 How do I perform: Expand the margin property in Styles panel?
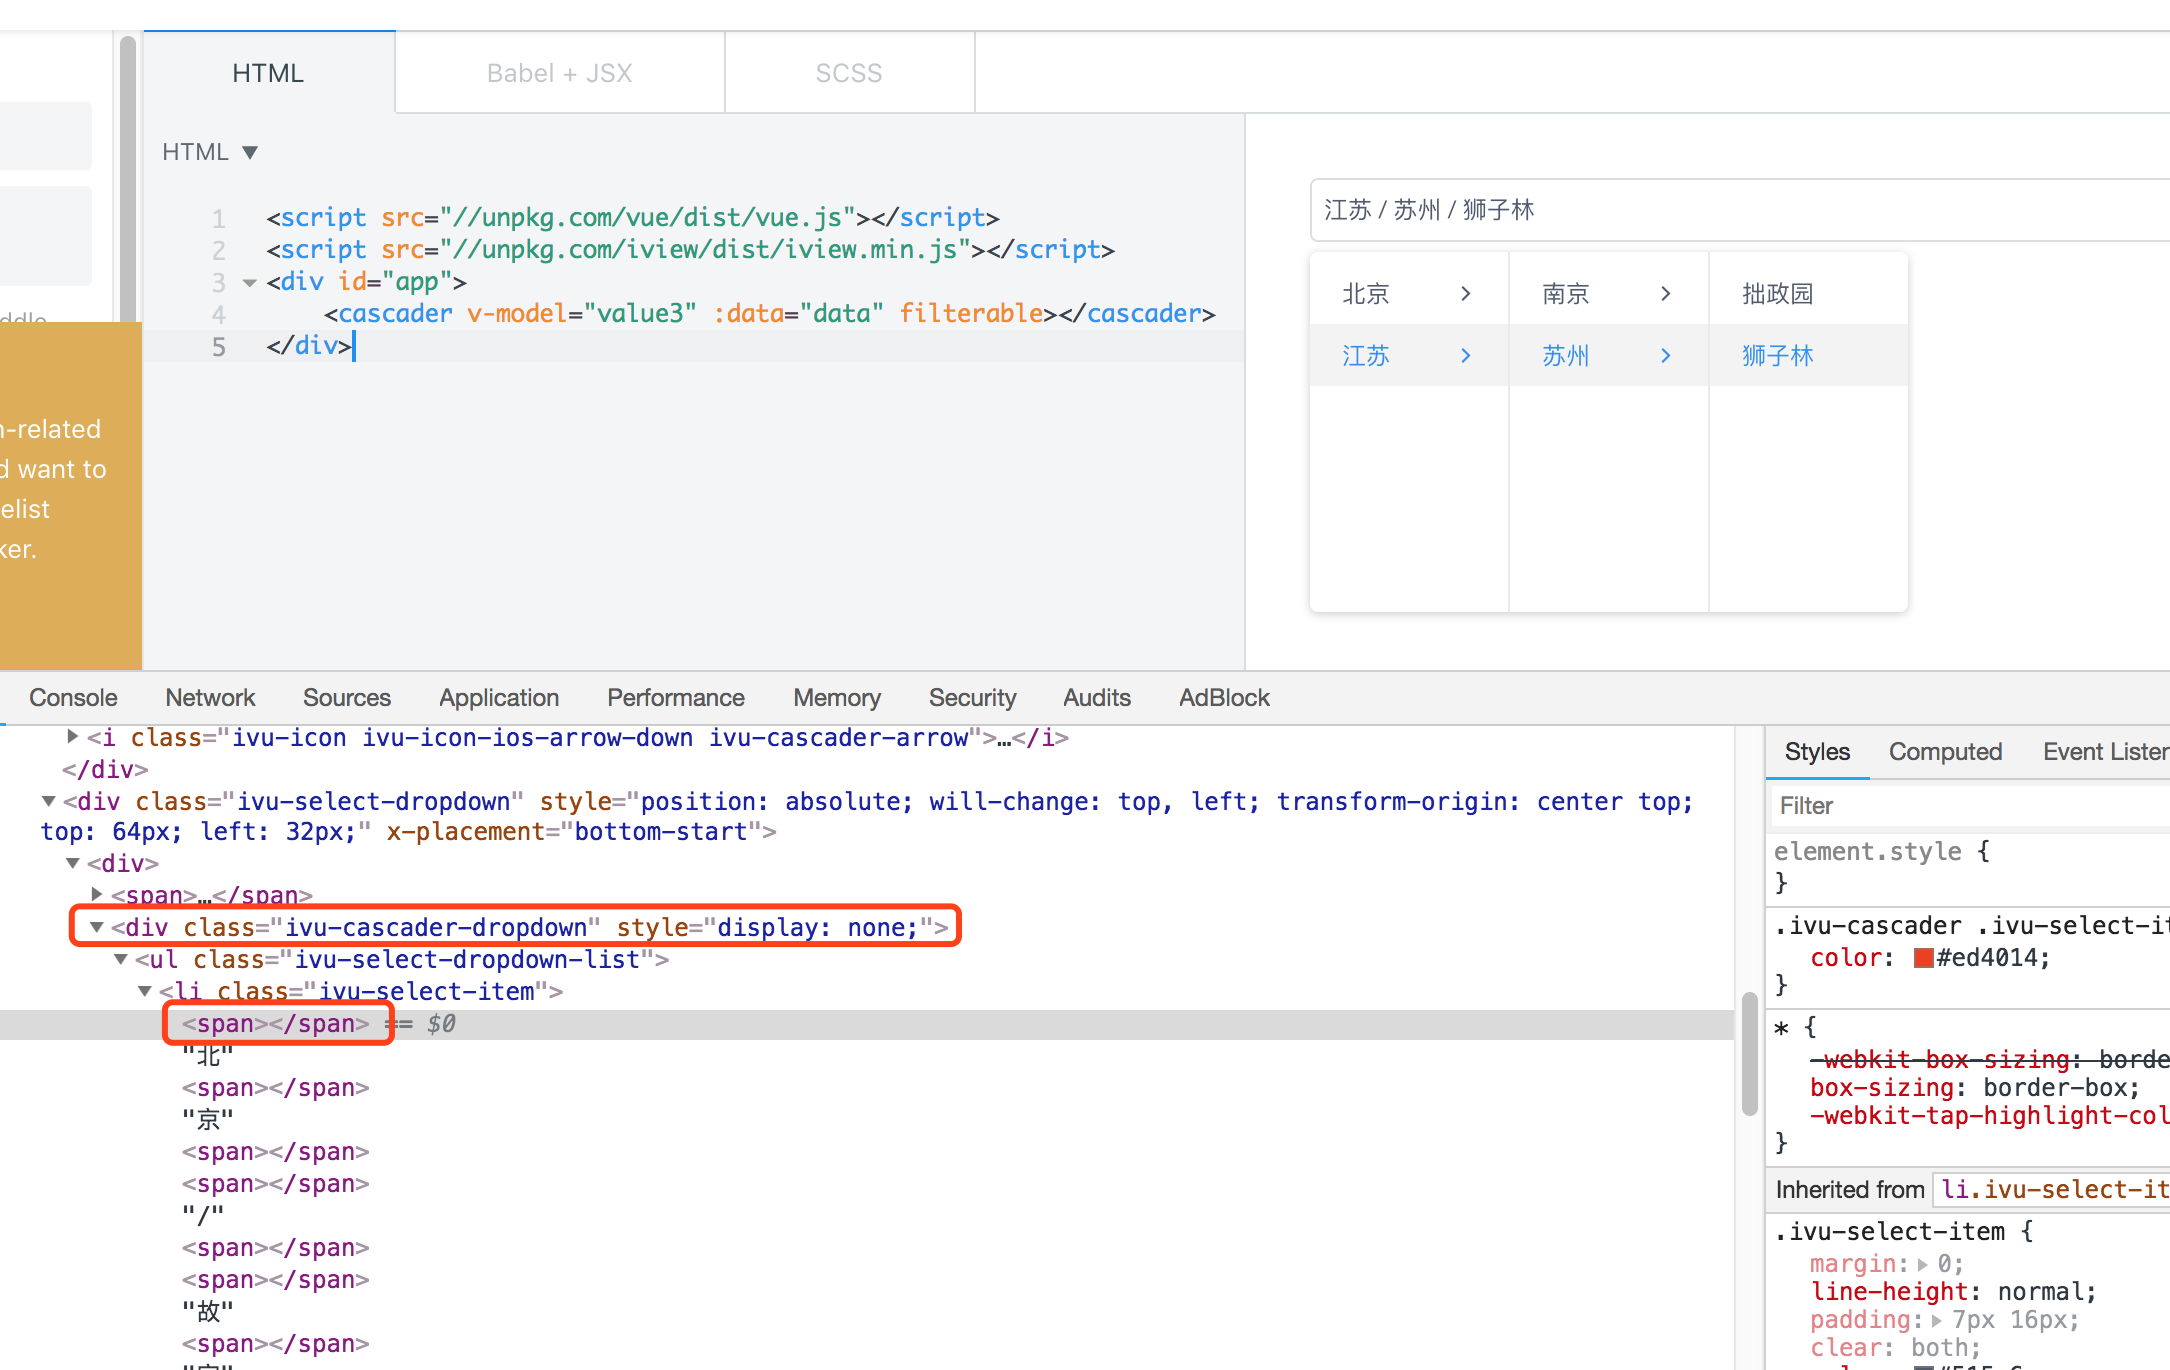tap(1921, 1263)
